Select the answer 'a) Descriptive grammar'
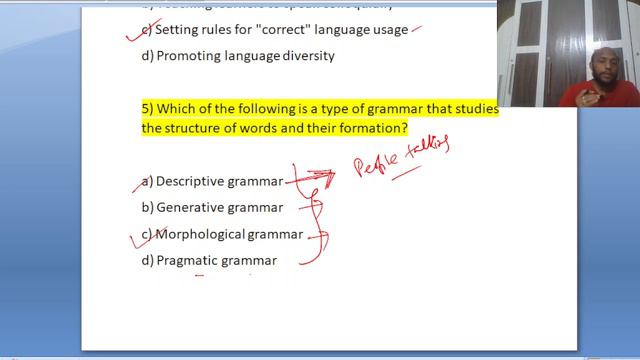Viewport: 640px width, 360px height. [212, 181]
